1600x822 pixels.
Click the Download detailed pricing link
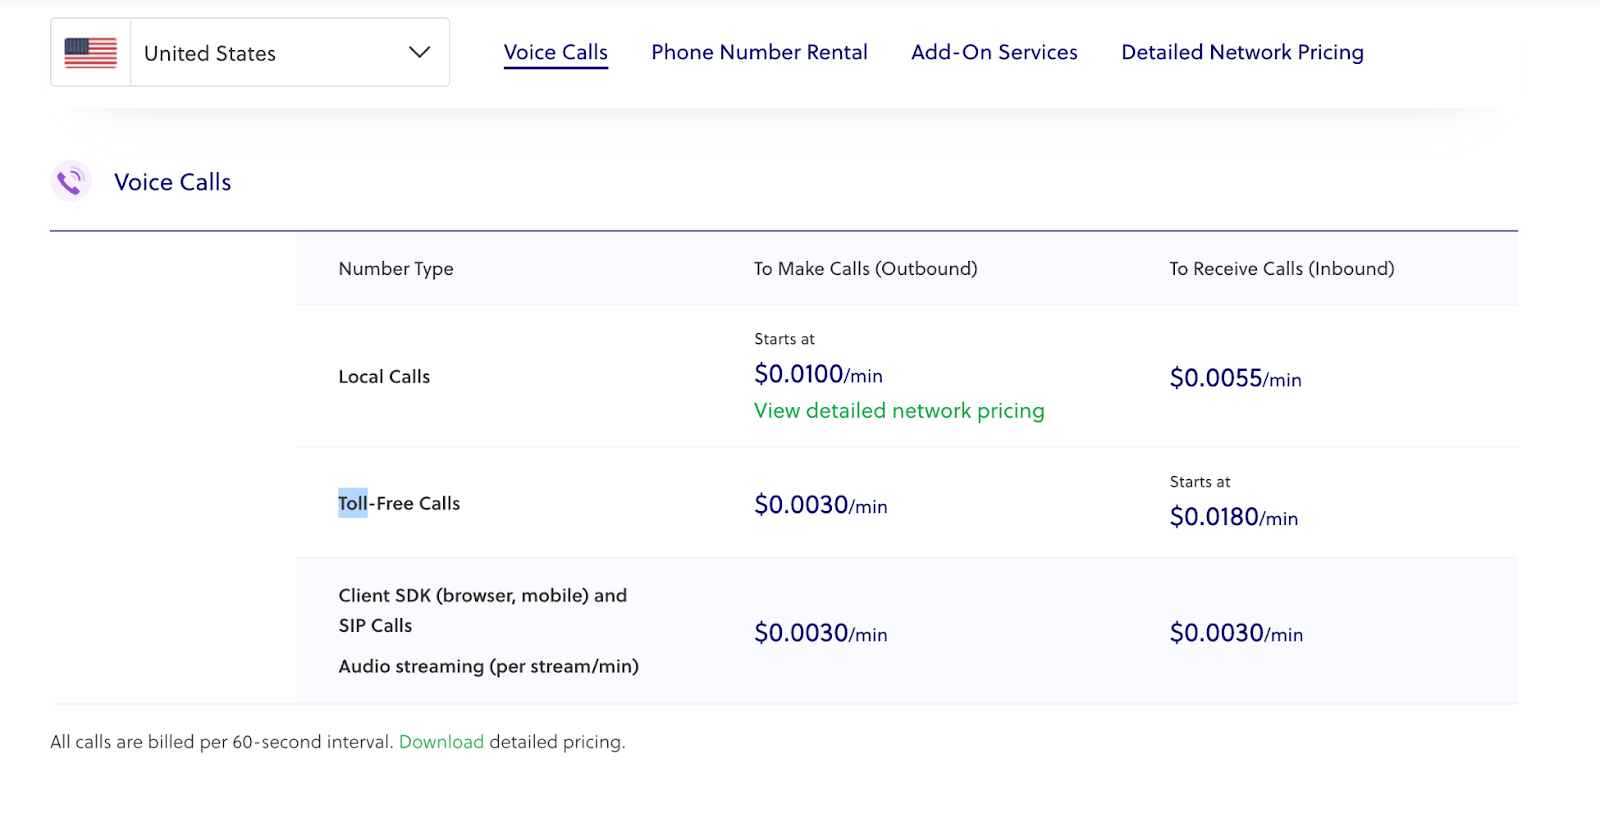(x=441, y=742)
